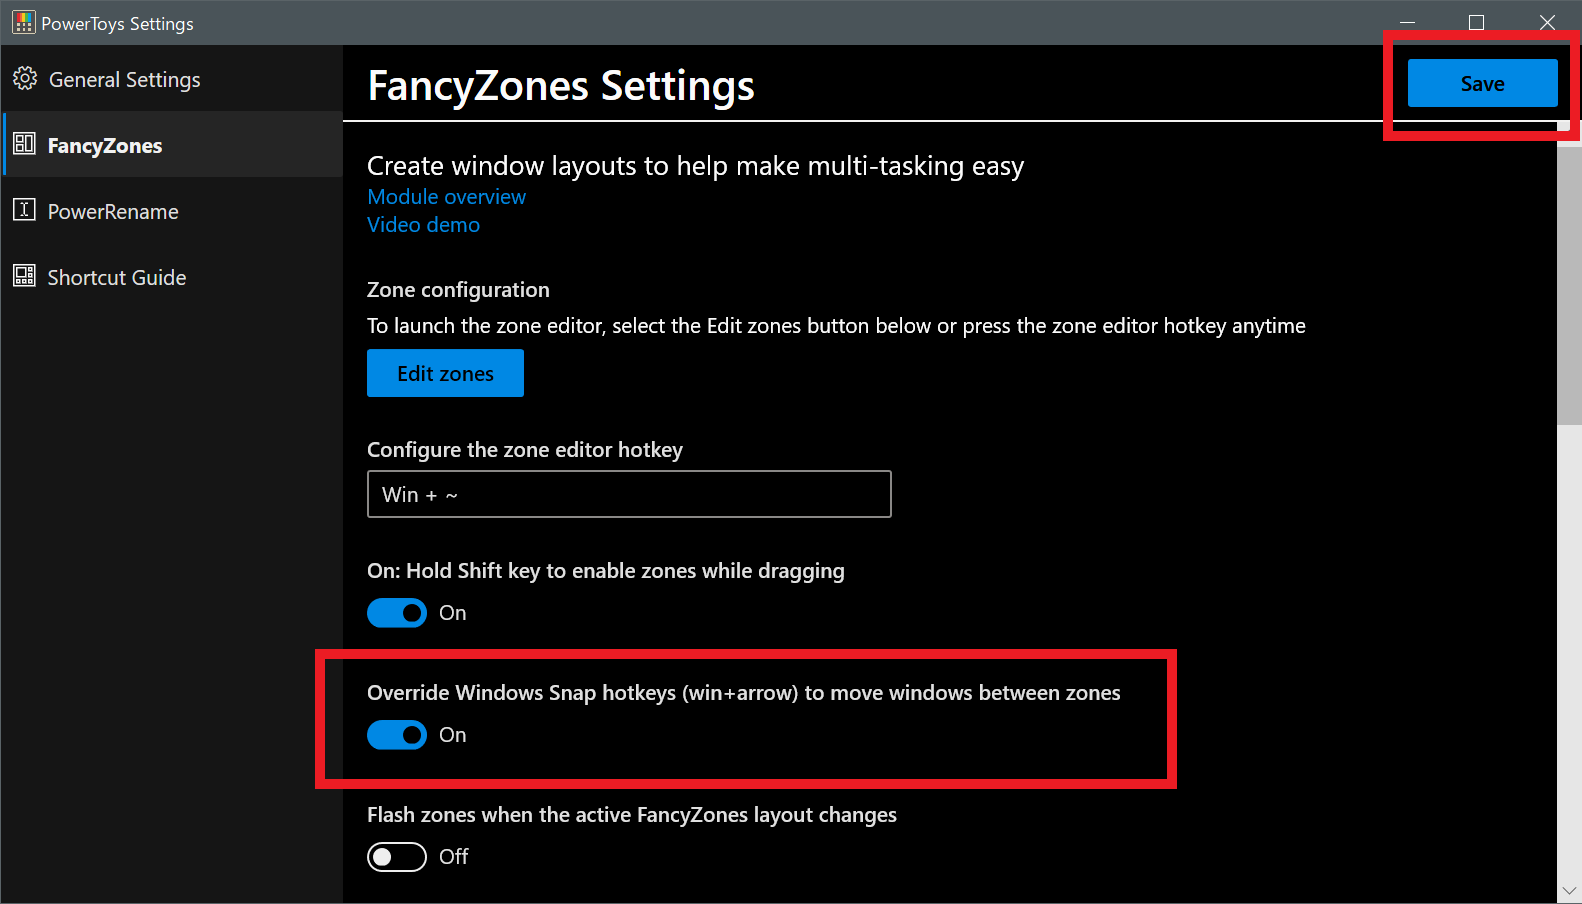1582x904 pixels.
Task: Click the Shortcut Guide icon in sidebar
Action: click(x=25, y=277)
